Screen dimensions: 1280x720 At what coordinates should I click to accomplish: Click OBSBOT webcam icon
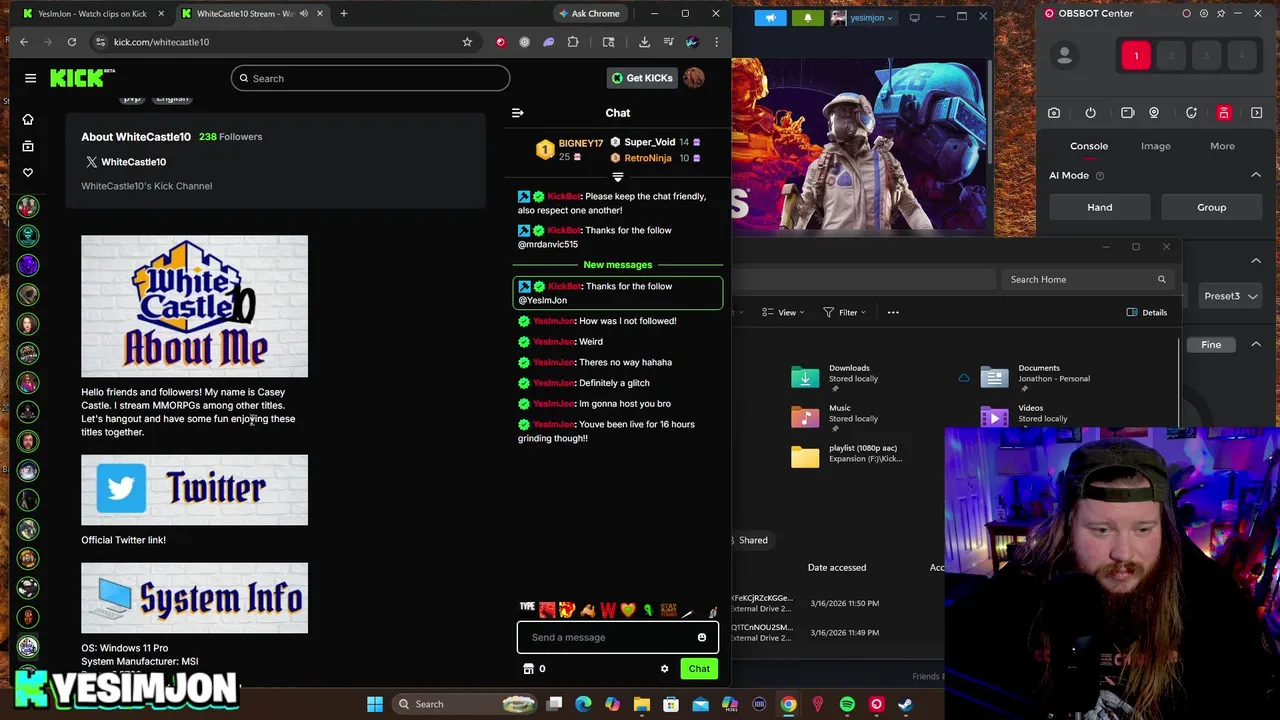[x=1154, y=113]
